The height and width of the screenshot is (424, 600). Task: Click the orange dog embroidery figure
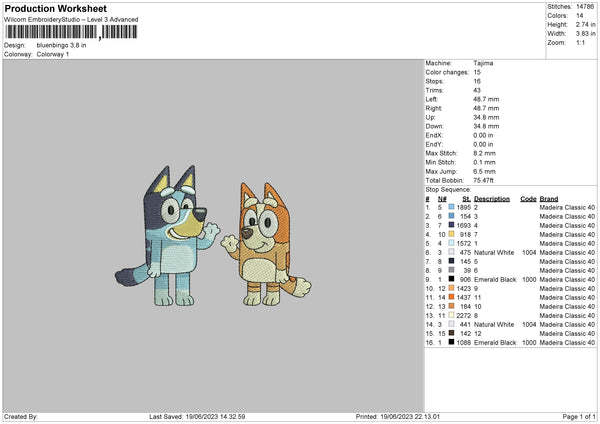point(266,244)
